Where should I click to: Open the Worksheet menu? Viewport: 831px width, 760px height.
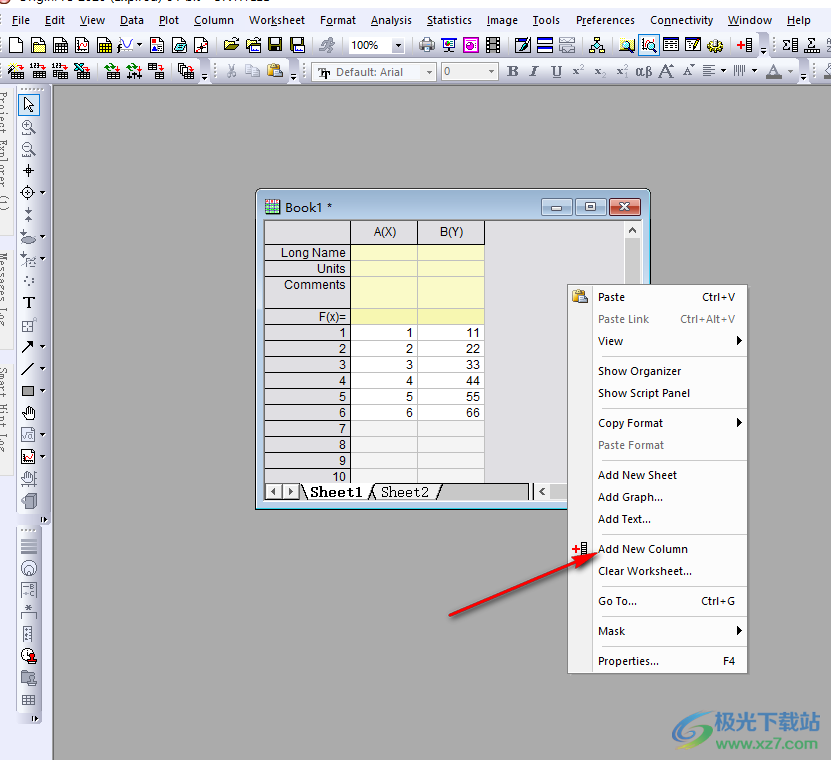click(277, 20)
